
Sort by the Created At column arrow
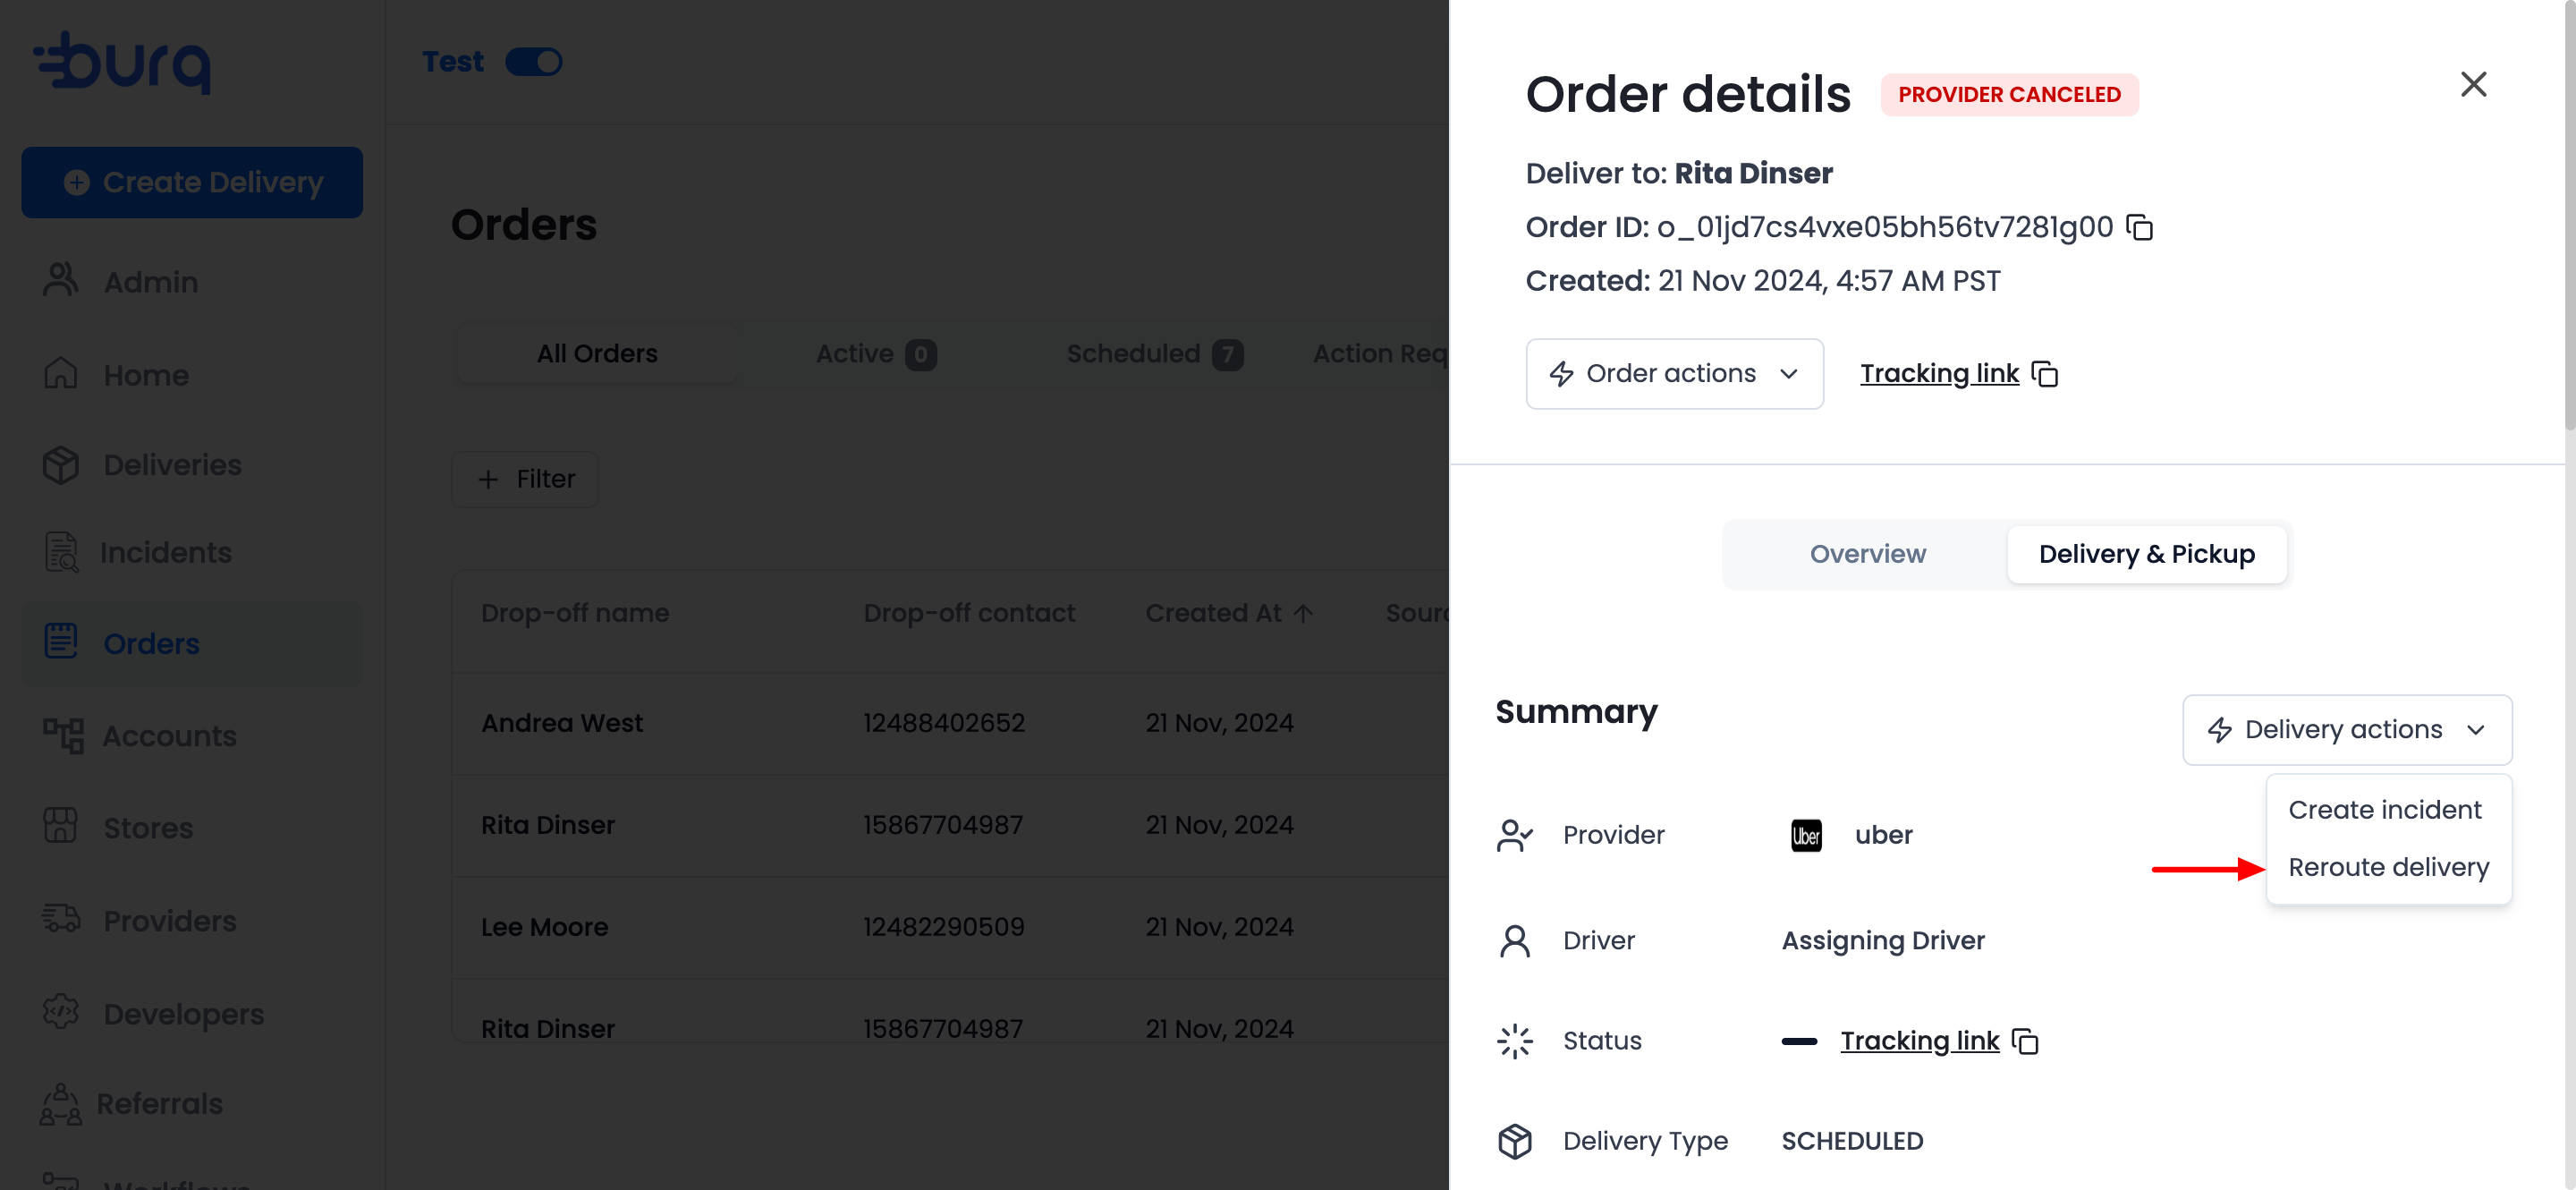1303,613
